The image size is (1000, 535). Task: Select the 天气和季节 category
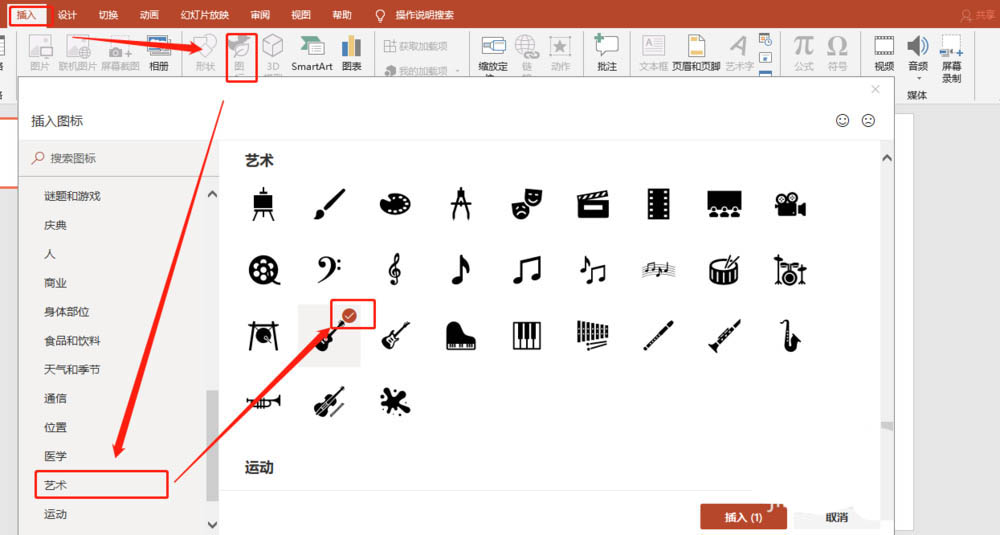(72, 369)
